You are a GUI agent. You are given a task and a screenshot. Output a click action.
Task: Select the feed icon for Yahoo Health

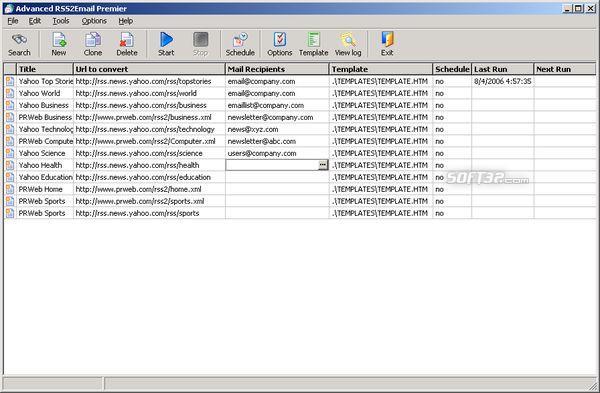pyautogui.click(x=10, y=165)
